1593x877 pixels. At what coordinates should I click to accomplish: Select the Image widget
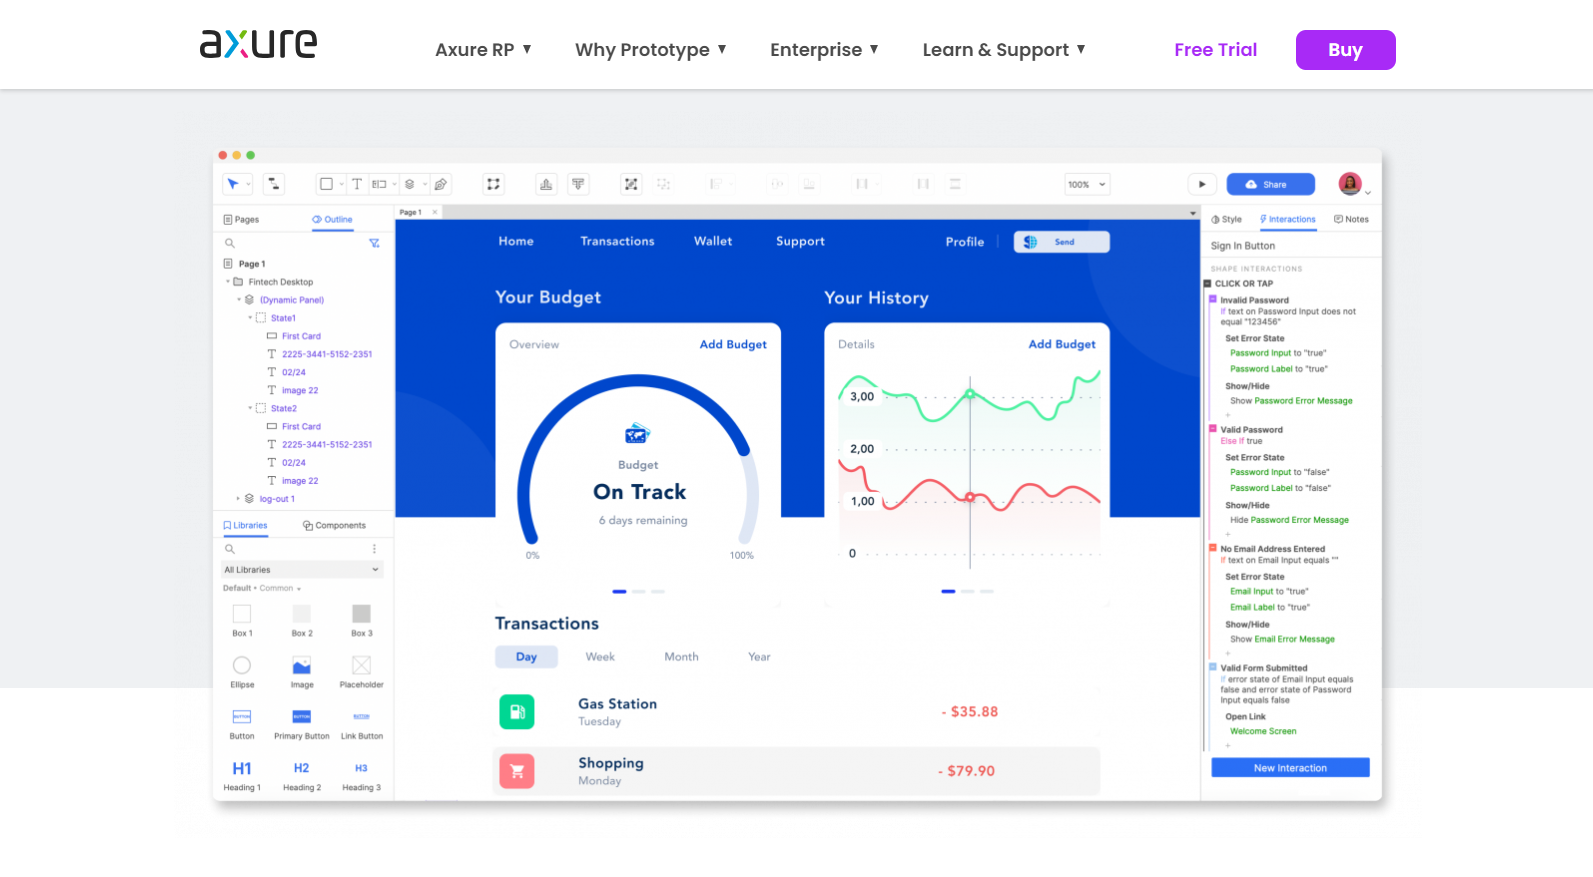(x=302, y=672)
